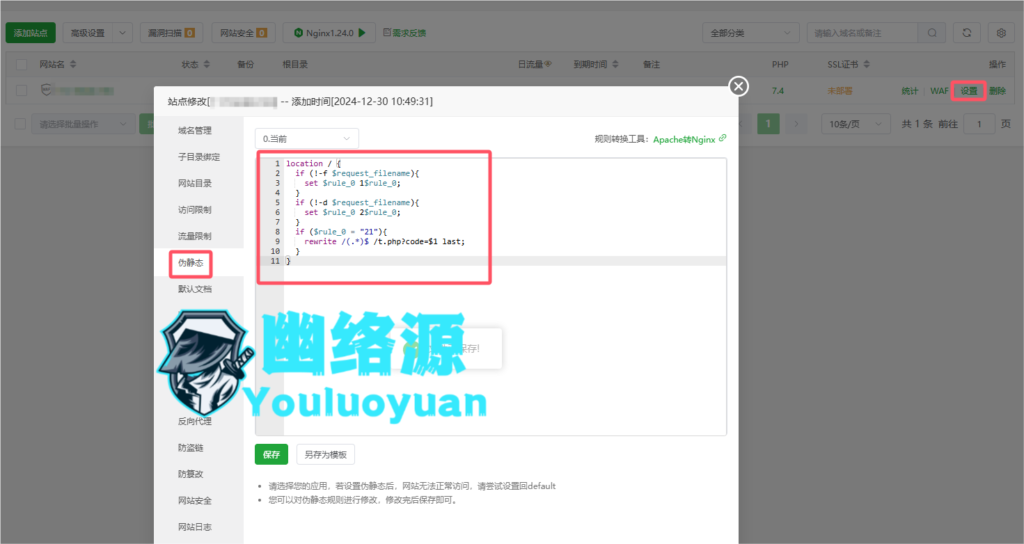The width and height of the screenshot is (1024, 544).
Task: Close the site modification dialog
Action: [739, 86]
